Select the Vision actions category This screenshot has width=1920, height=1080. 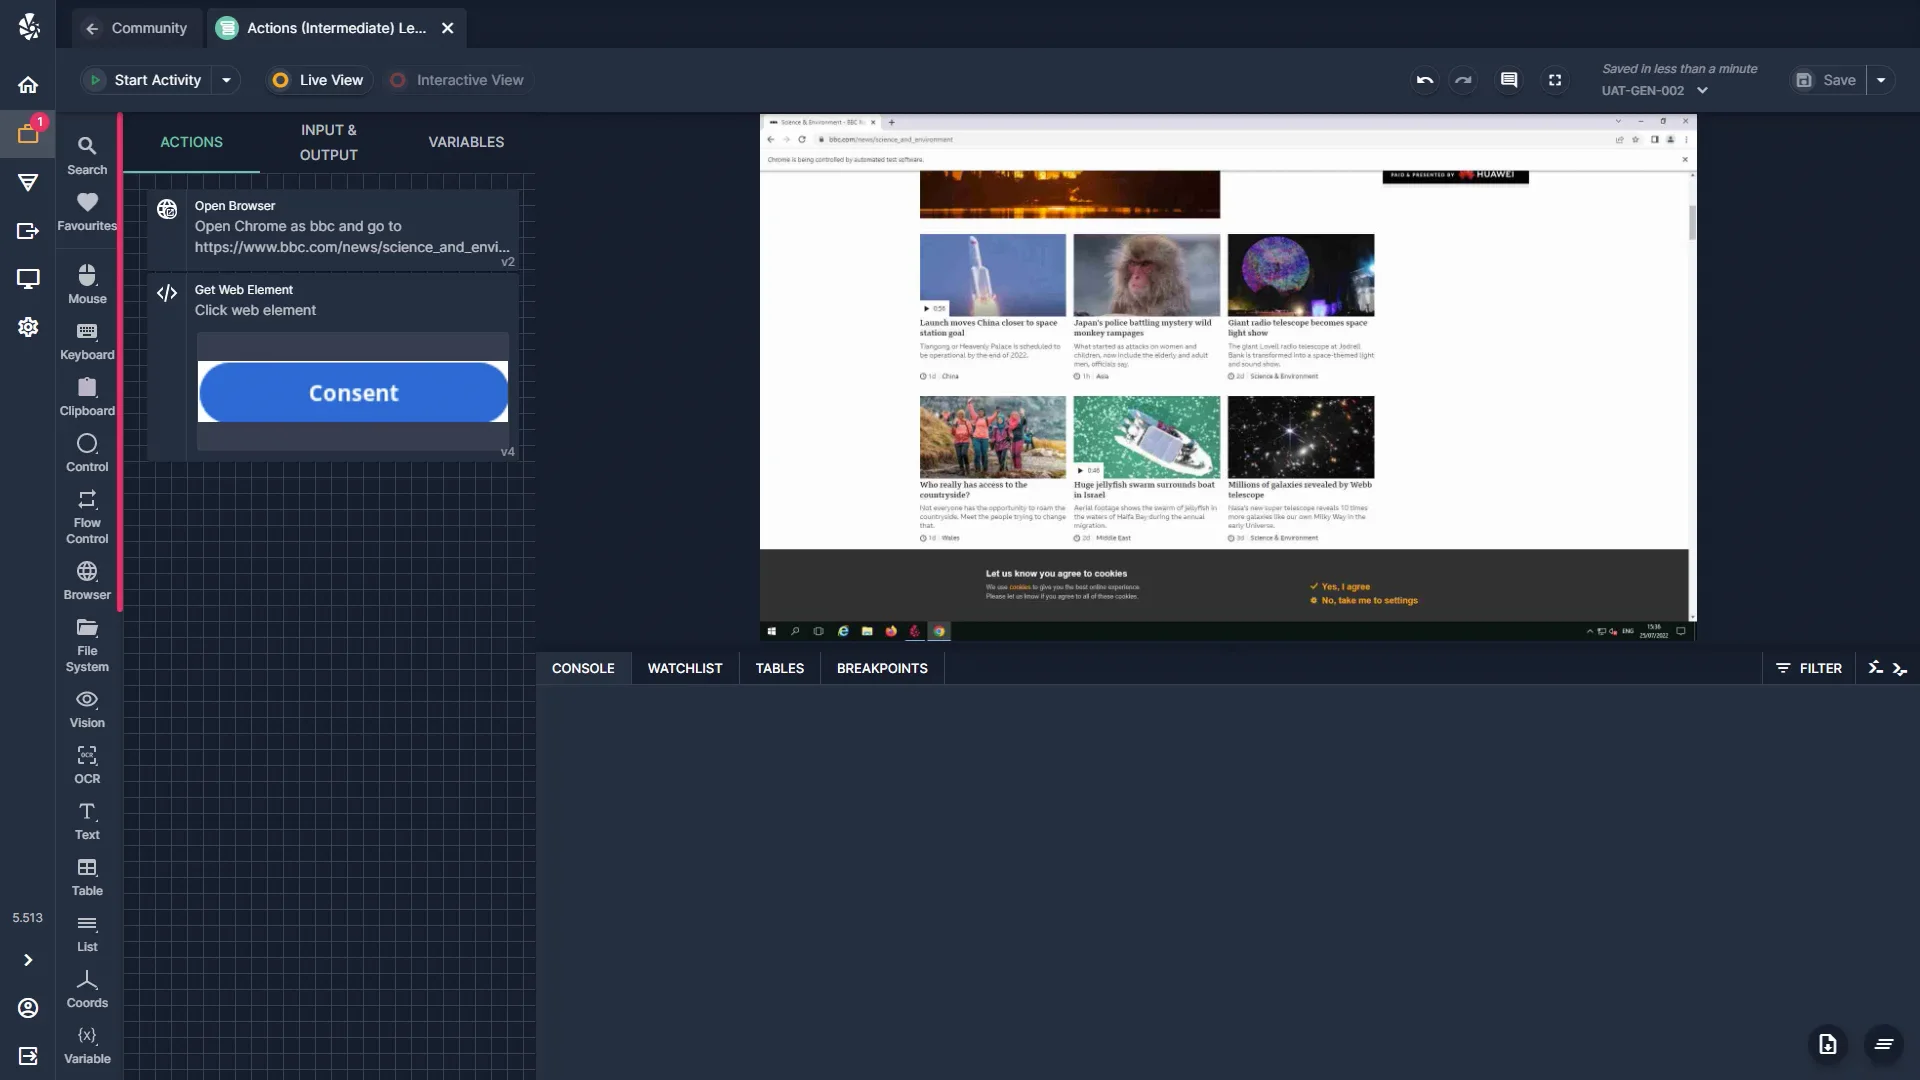[87, 708]
